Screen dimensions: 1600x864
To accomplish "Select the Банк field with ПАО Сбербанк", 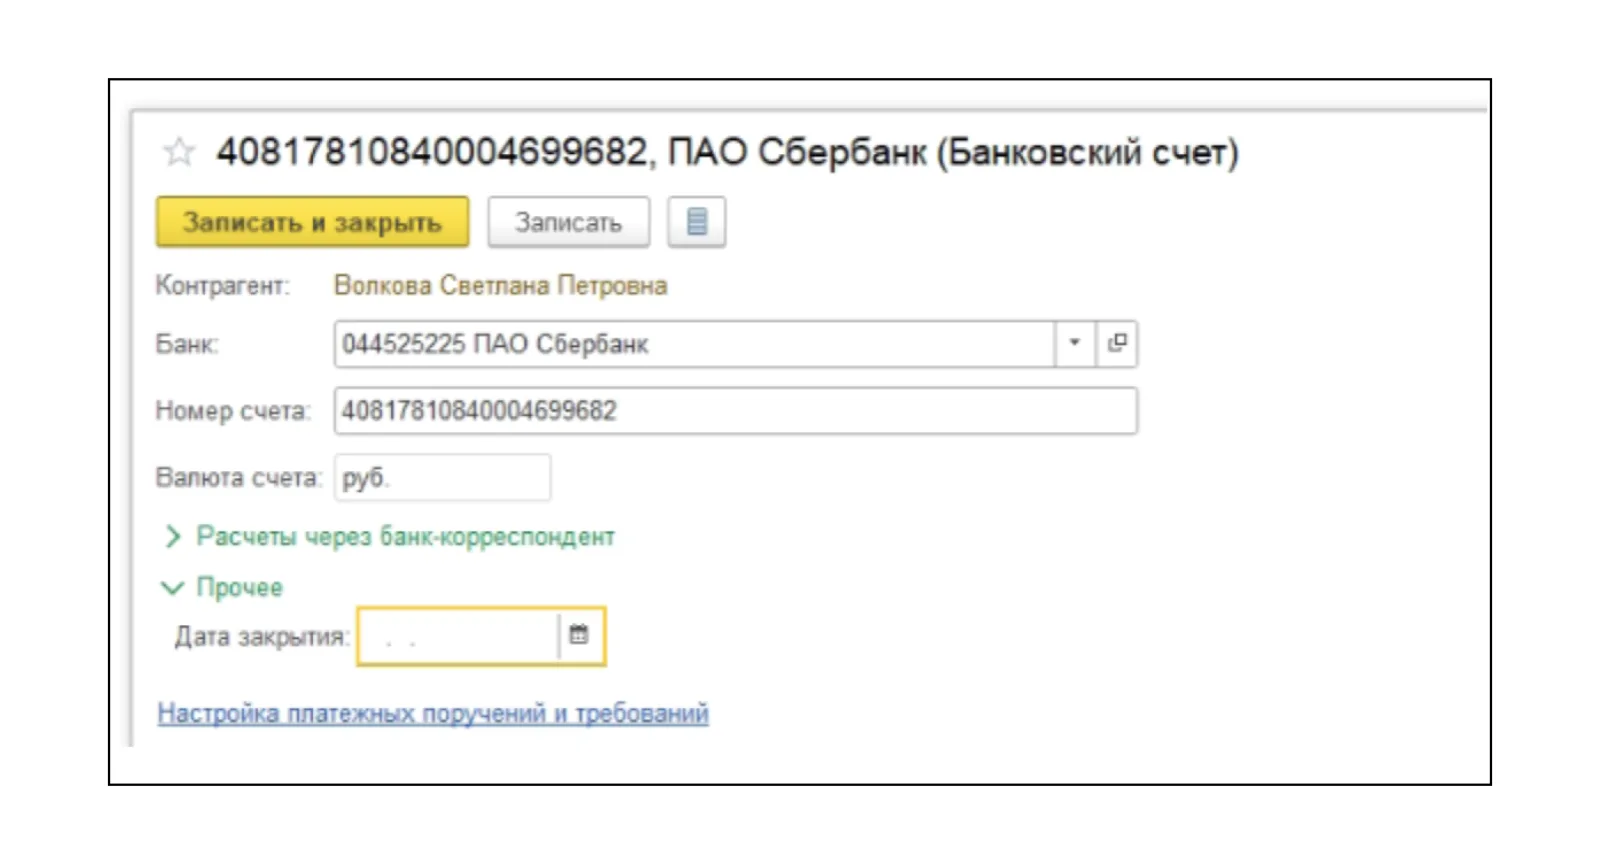I will tap(694, 344).
